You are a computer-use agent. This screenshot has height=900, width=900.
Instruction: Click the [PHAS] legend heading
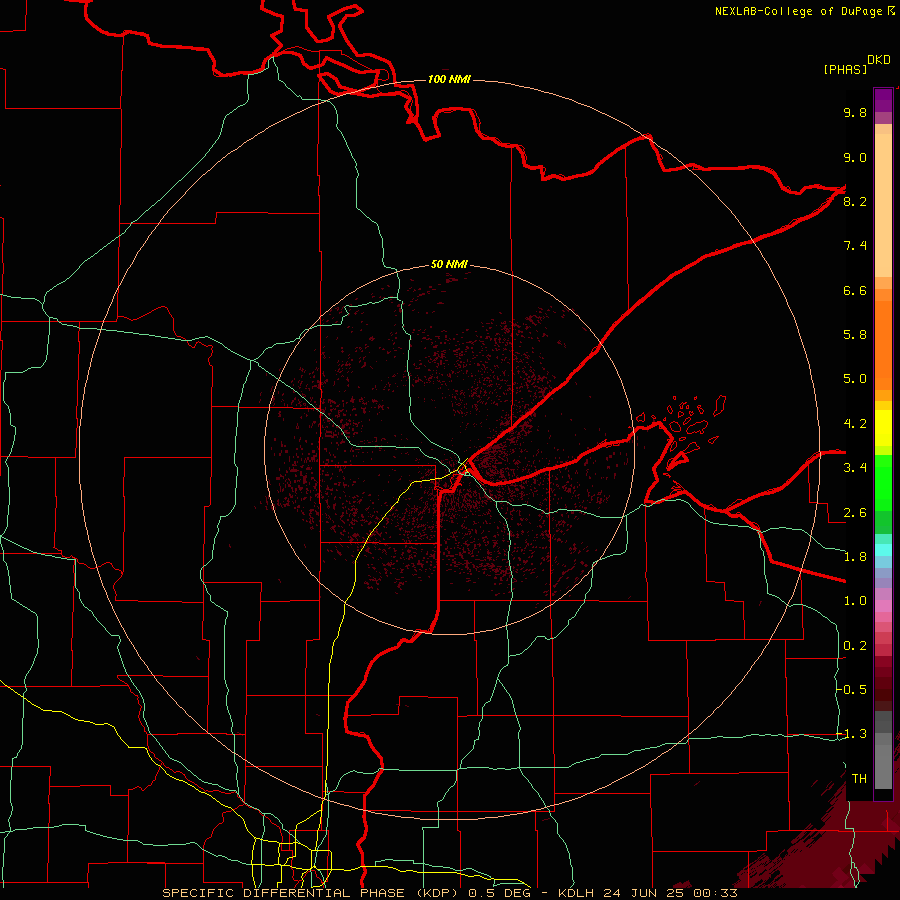[x=845, y=69]
